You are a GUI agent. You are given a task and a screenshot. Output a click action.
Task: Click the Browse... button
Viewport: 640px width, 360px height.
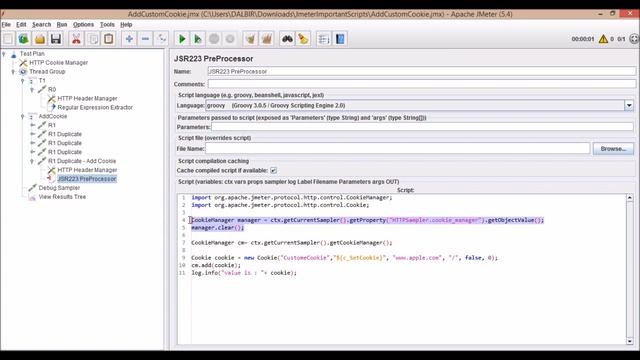pyautogui.click(x=613, y=149)
